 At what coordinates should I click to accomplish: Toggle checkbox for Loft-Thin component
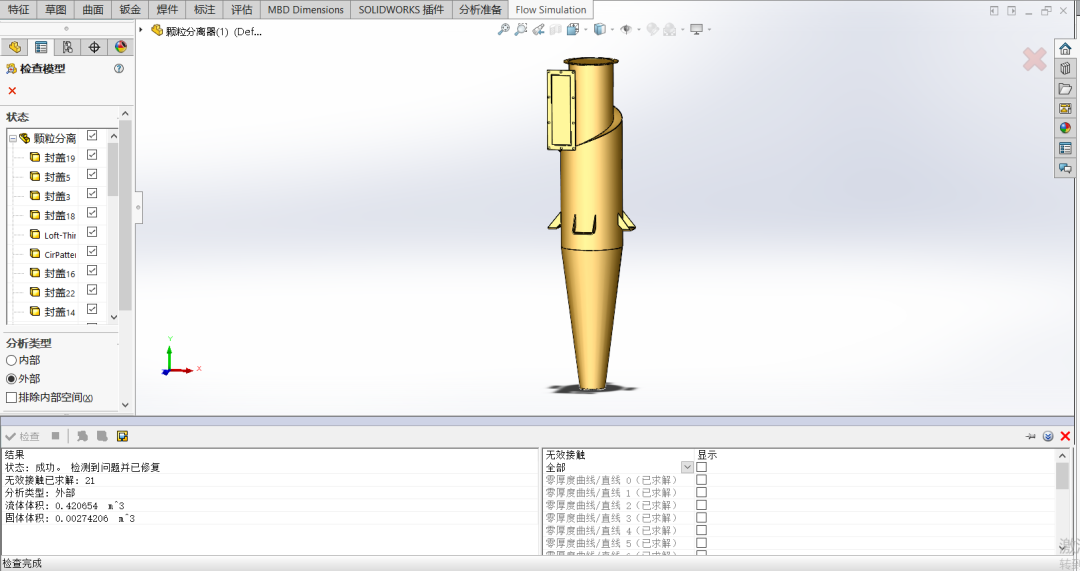pos(92,232)
